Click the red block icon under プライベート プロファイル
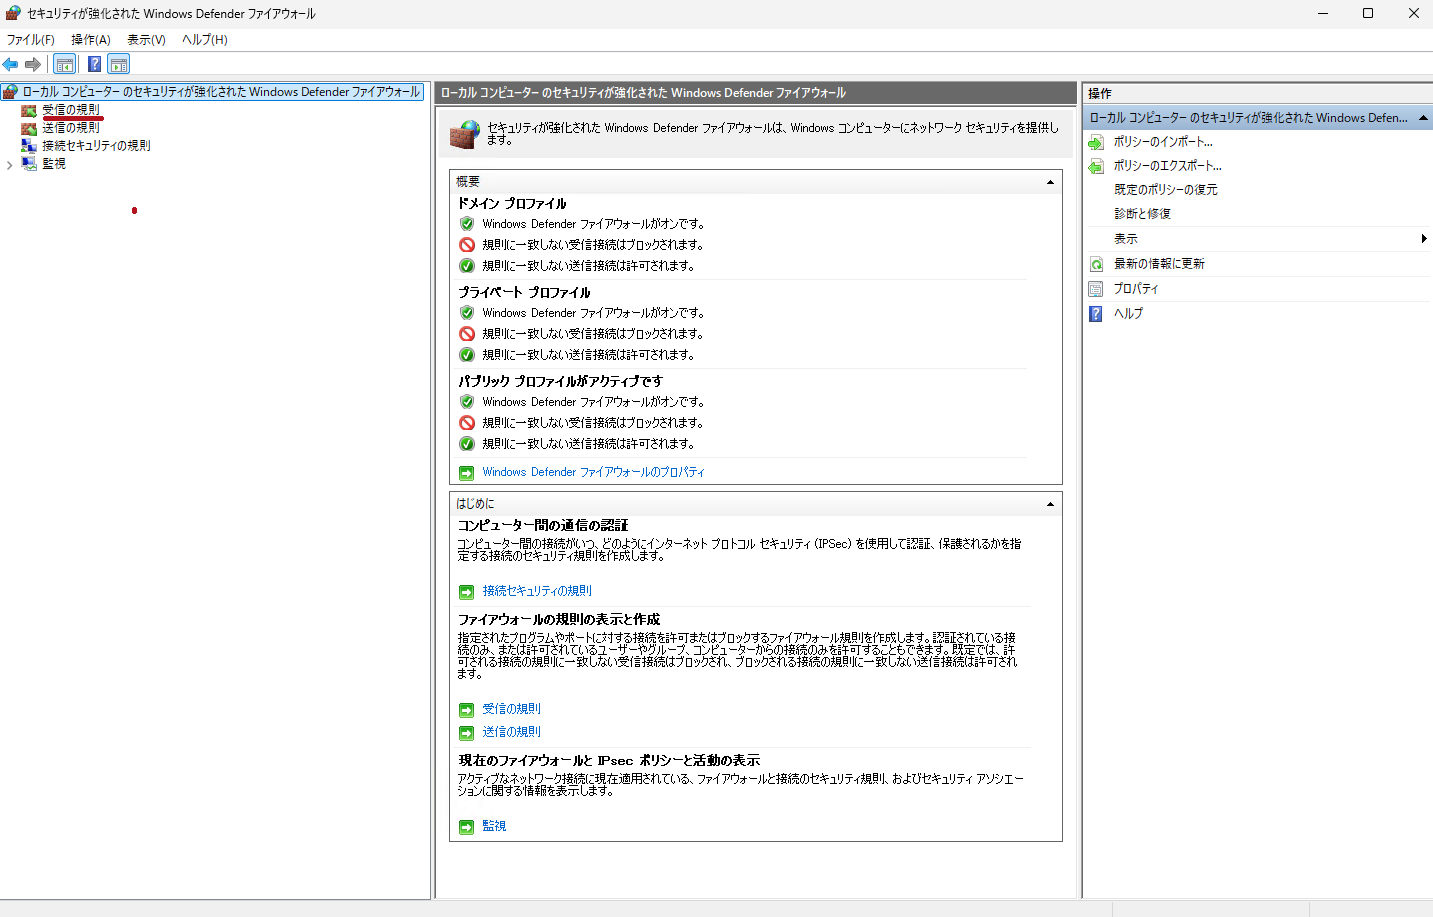Screen dimensions: 1433x917 click(x=467, y=334)
